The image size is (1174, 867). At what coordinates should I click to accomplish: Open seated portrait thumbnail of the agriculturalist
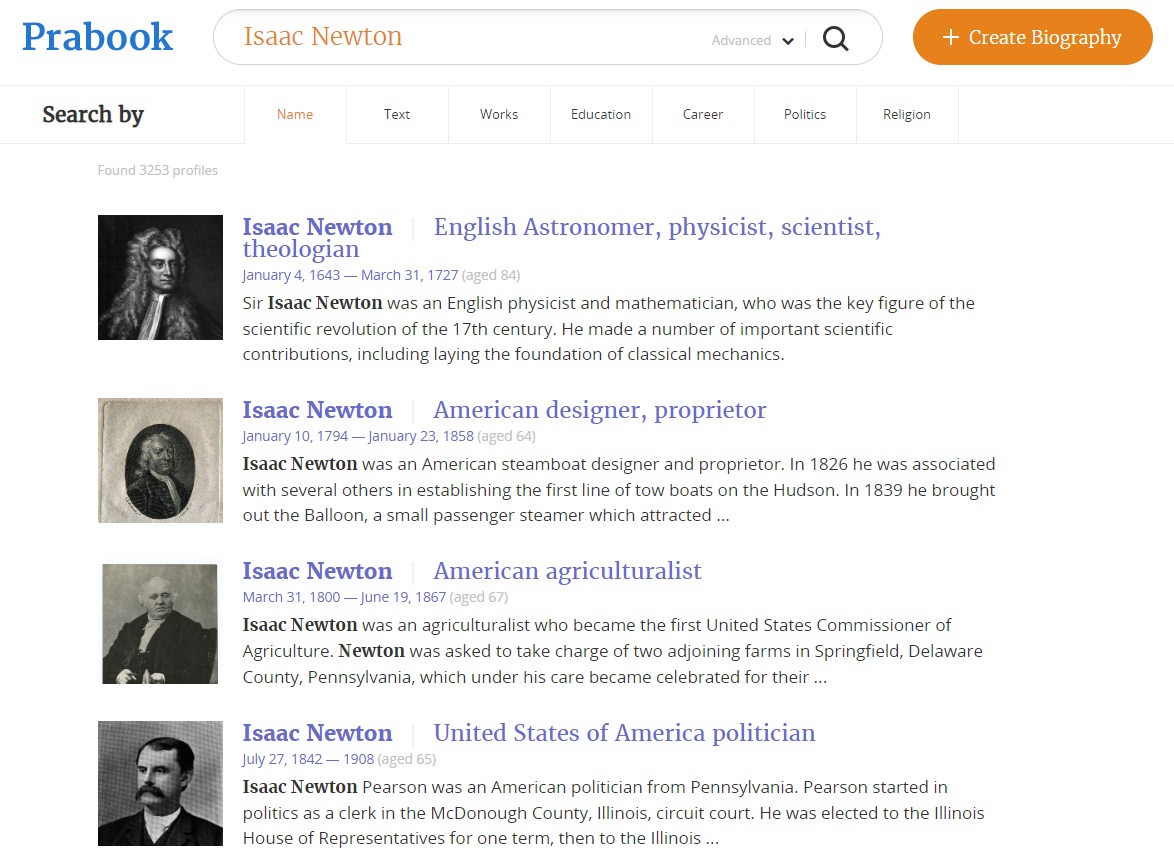click(x=160, y=624)
